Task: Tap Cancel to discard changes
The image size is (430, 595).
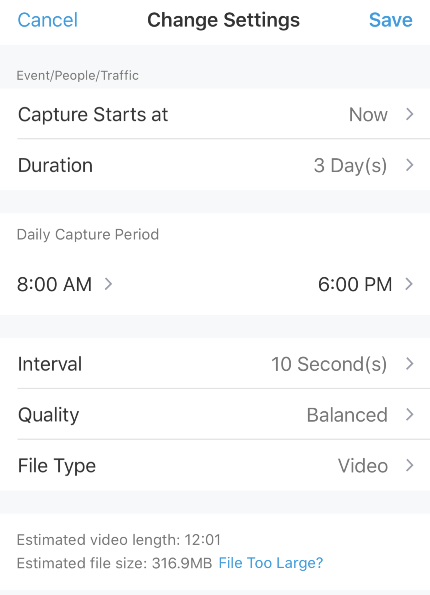Action: (x=47, y=20)
